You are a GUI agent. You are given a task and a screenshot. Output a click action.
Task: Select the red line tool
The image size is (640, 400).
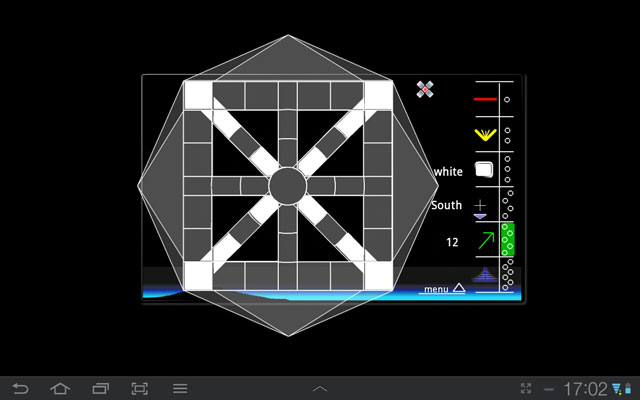tap(485, 99)
